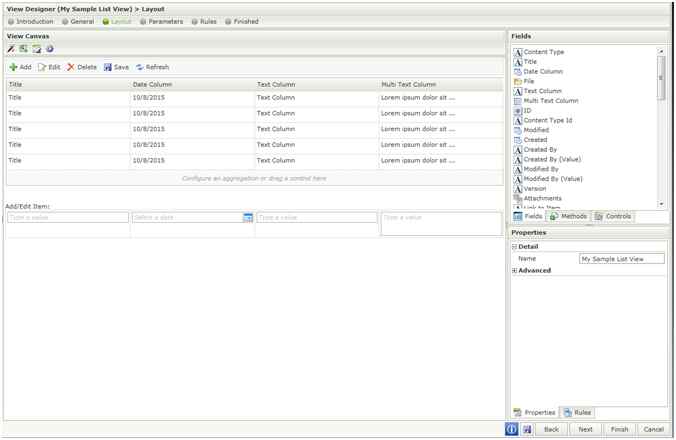Click the Fields list scrollbar thumb
This screenshot has height=440, width=676.
(661, 78)
